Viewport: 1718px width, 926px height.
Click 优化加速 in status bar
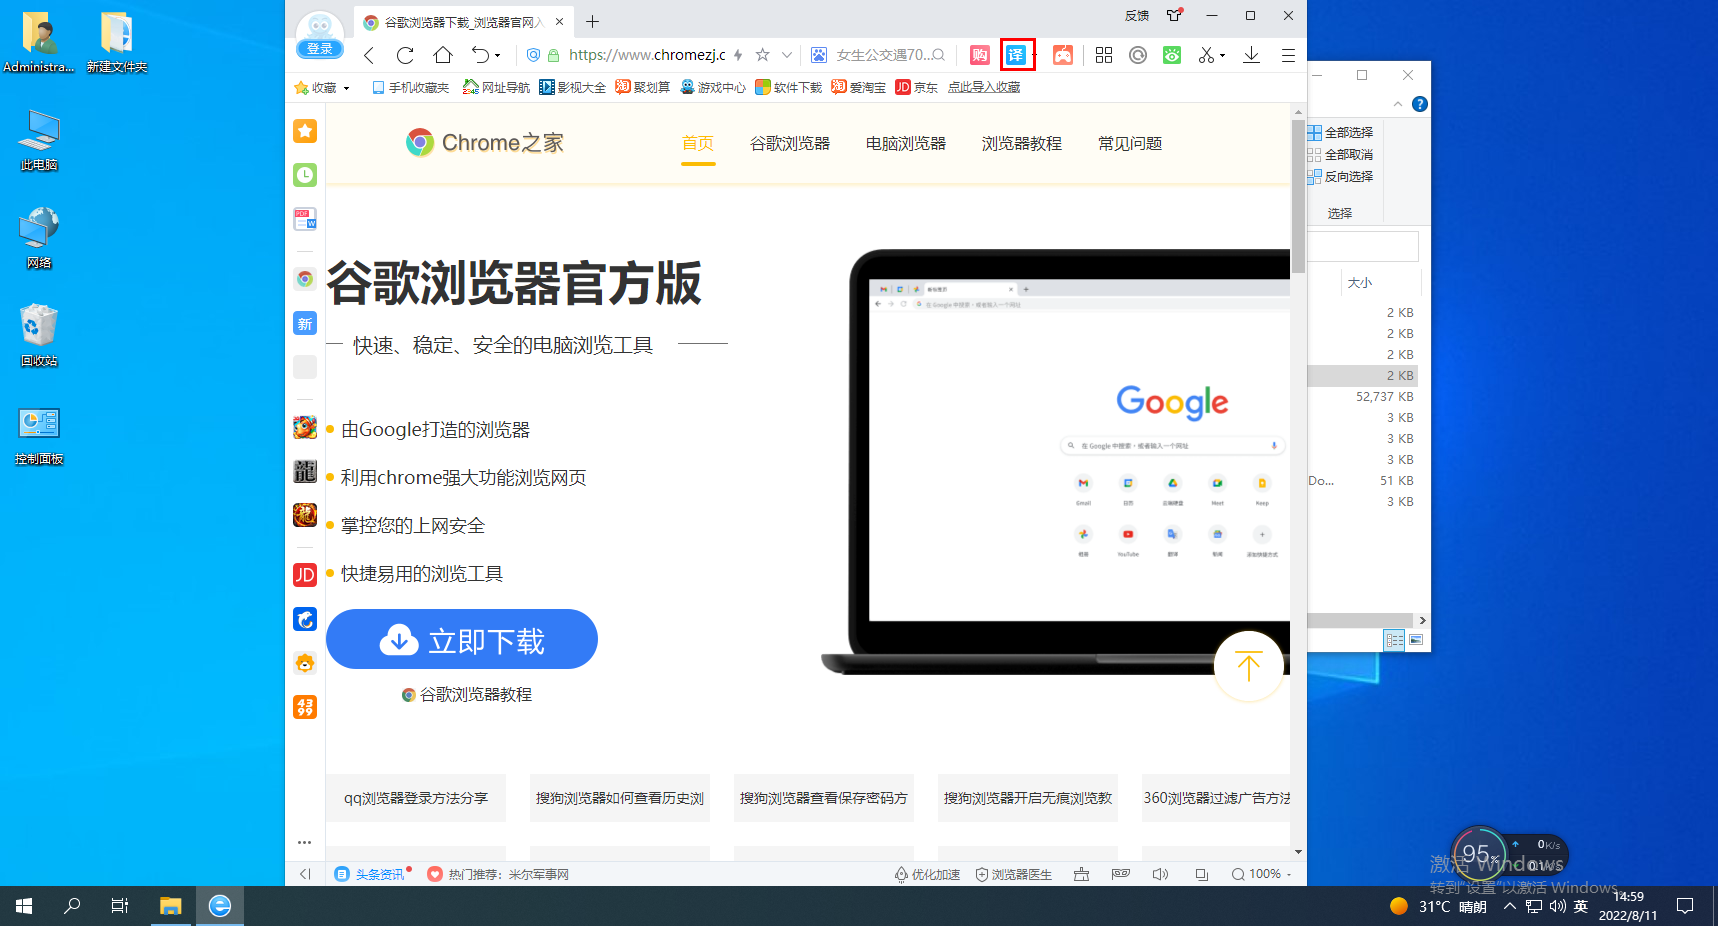[927, 874]
